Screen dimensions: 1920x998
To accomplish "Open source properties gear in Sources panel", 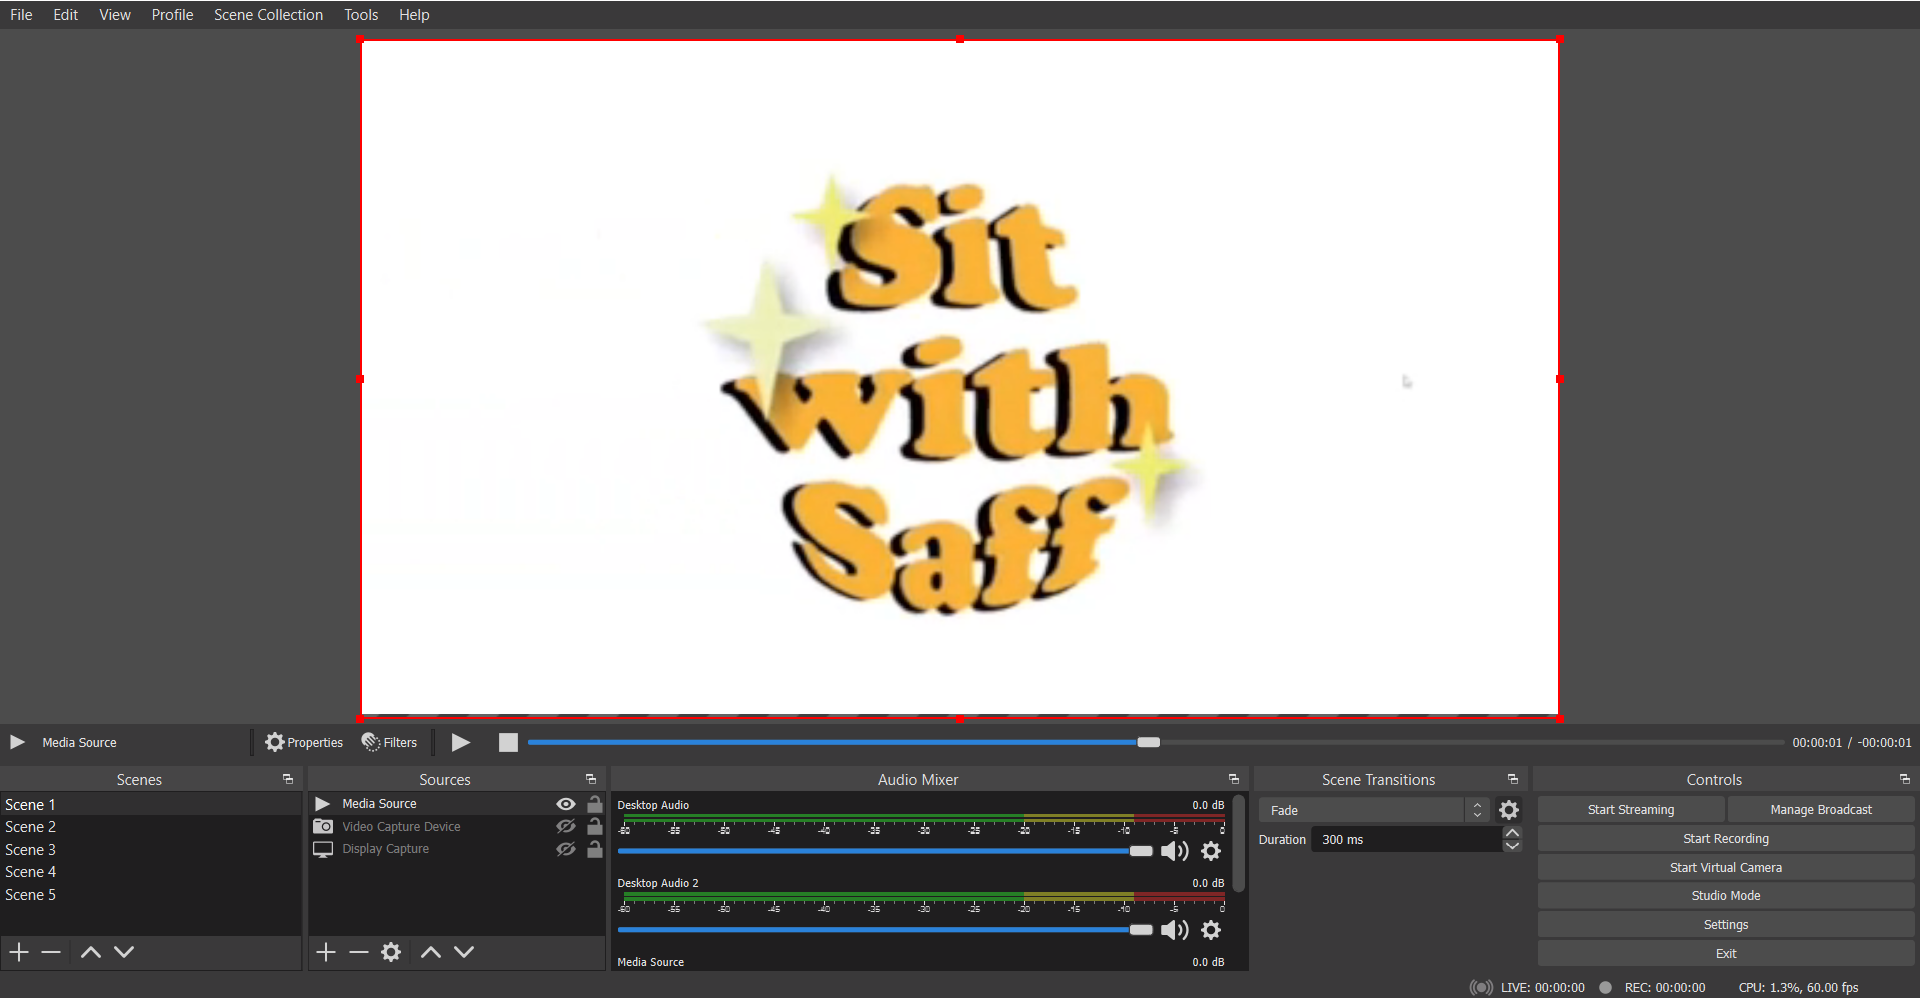I will click(391, 952).
